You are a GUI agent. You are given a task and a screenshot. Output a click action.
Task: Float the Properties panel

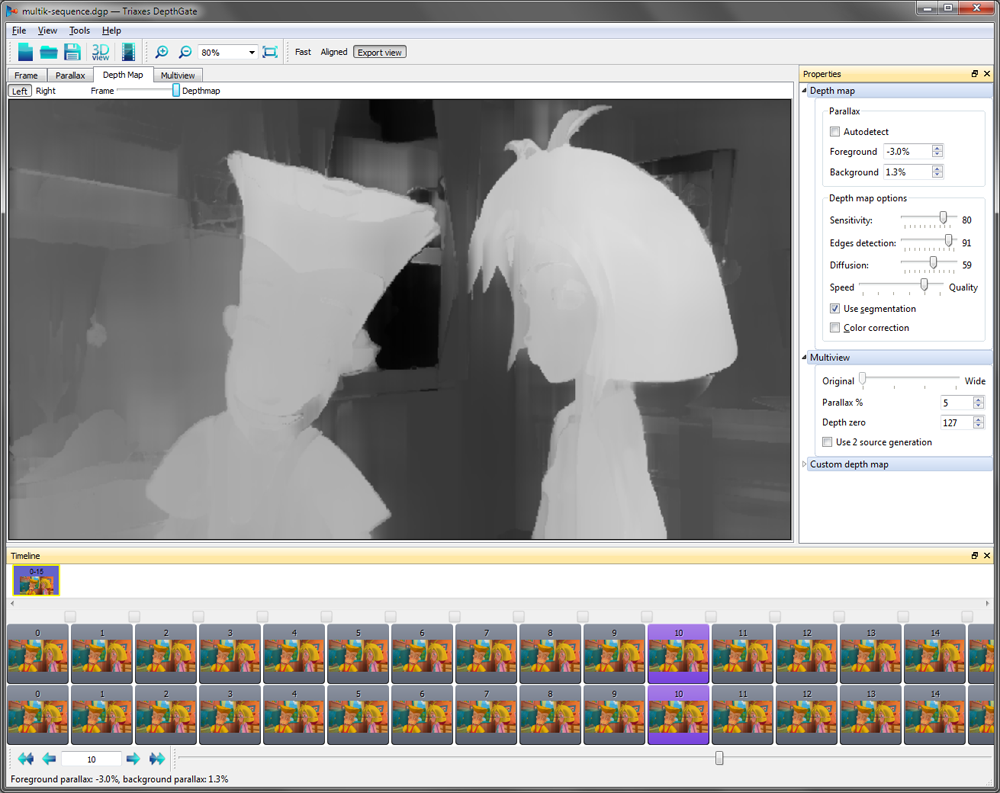click(x=974, y=74)
